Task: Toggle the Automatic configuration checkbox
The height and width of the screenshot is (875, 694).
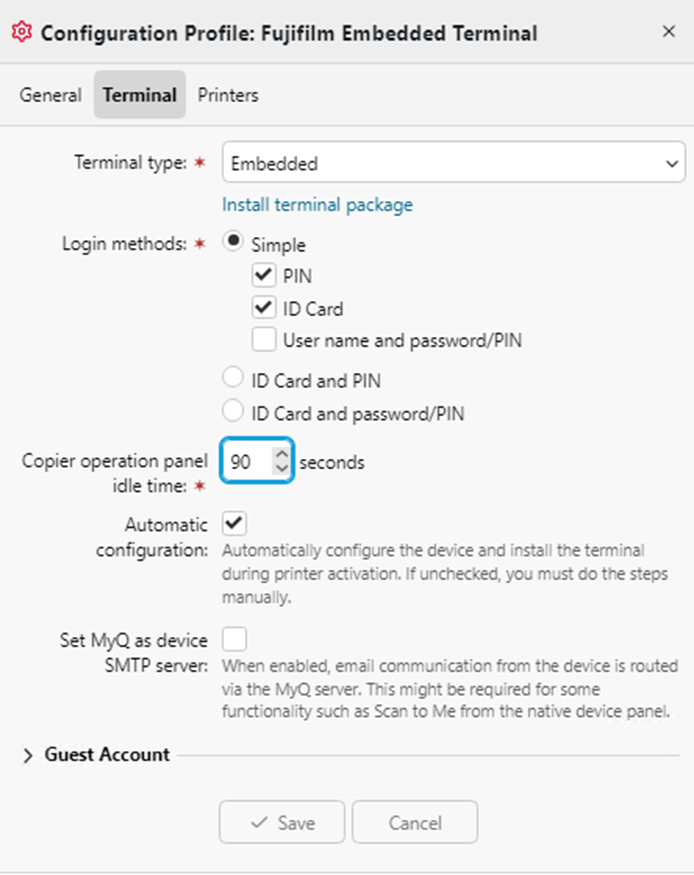Action: coord(235,523)
